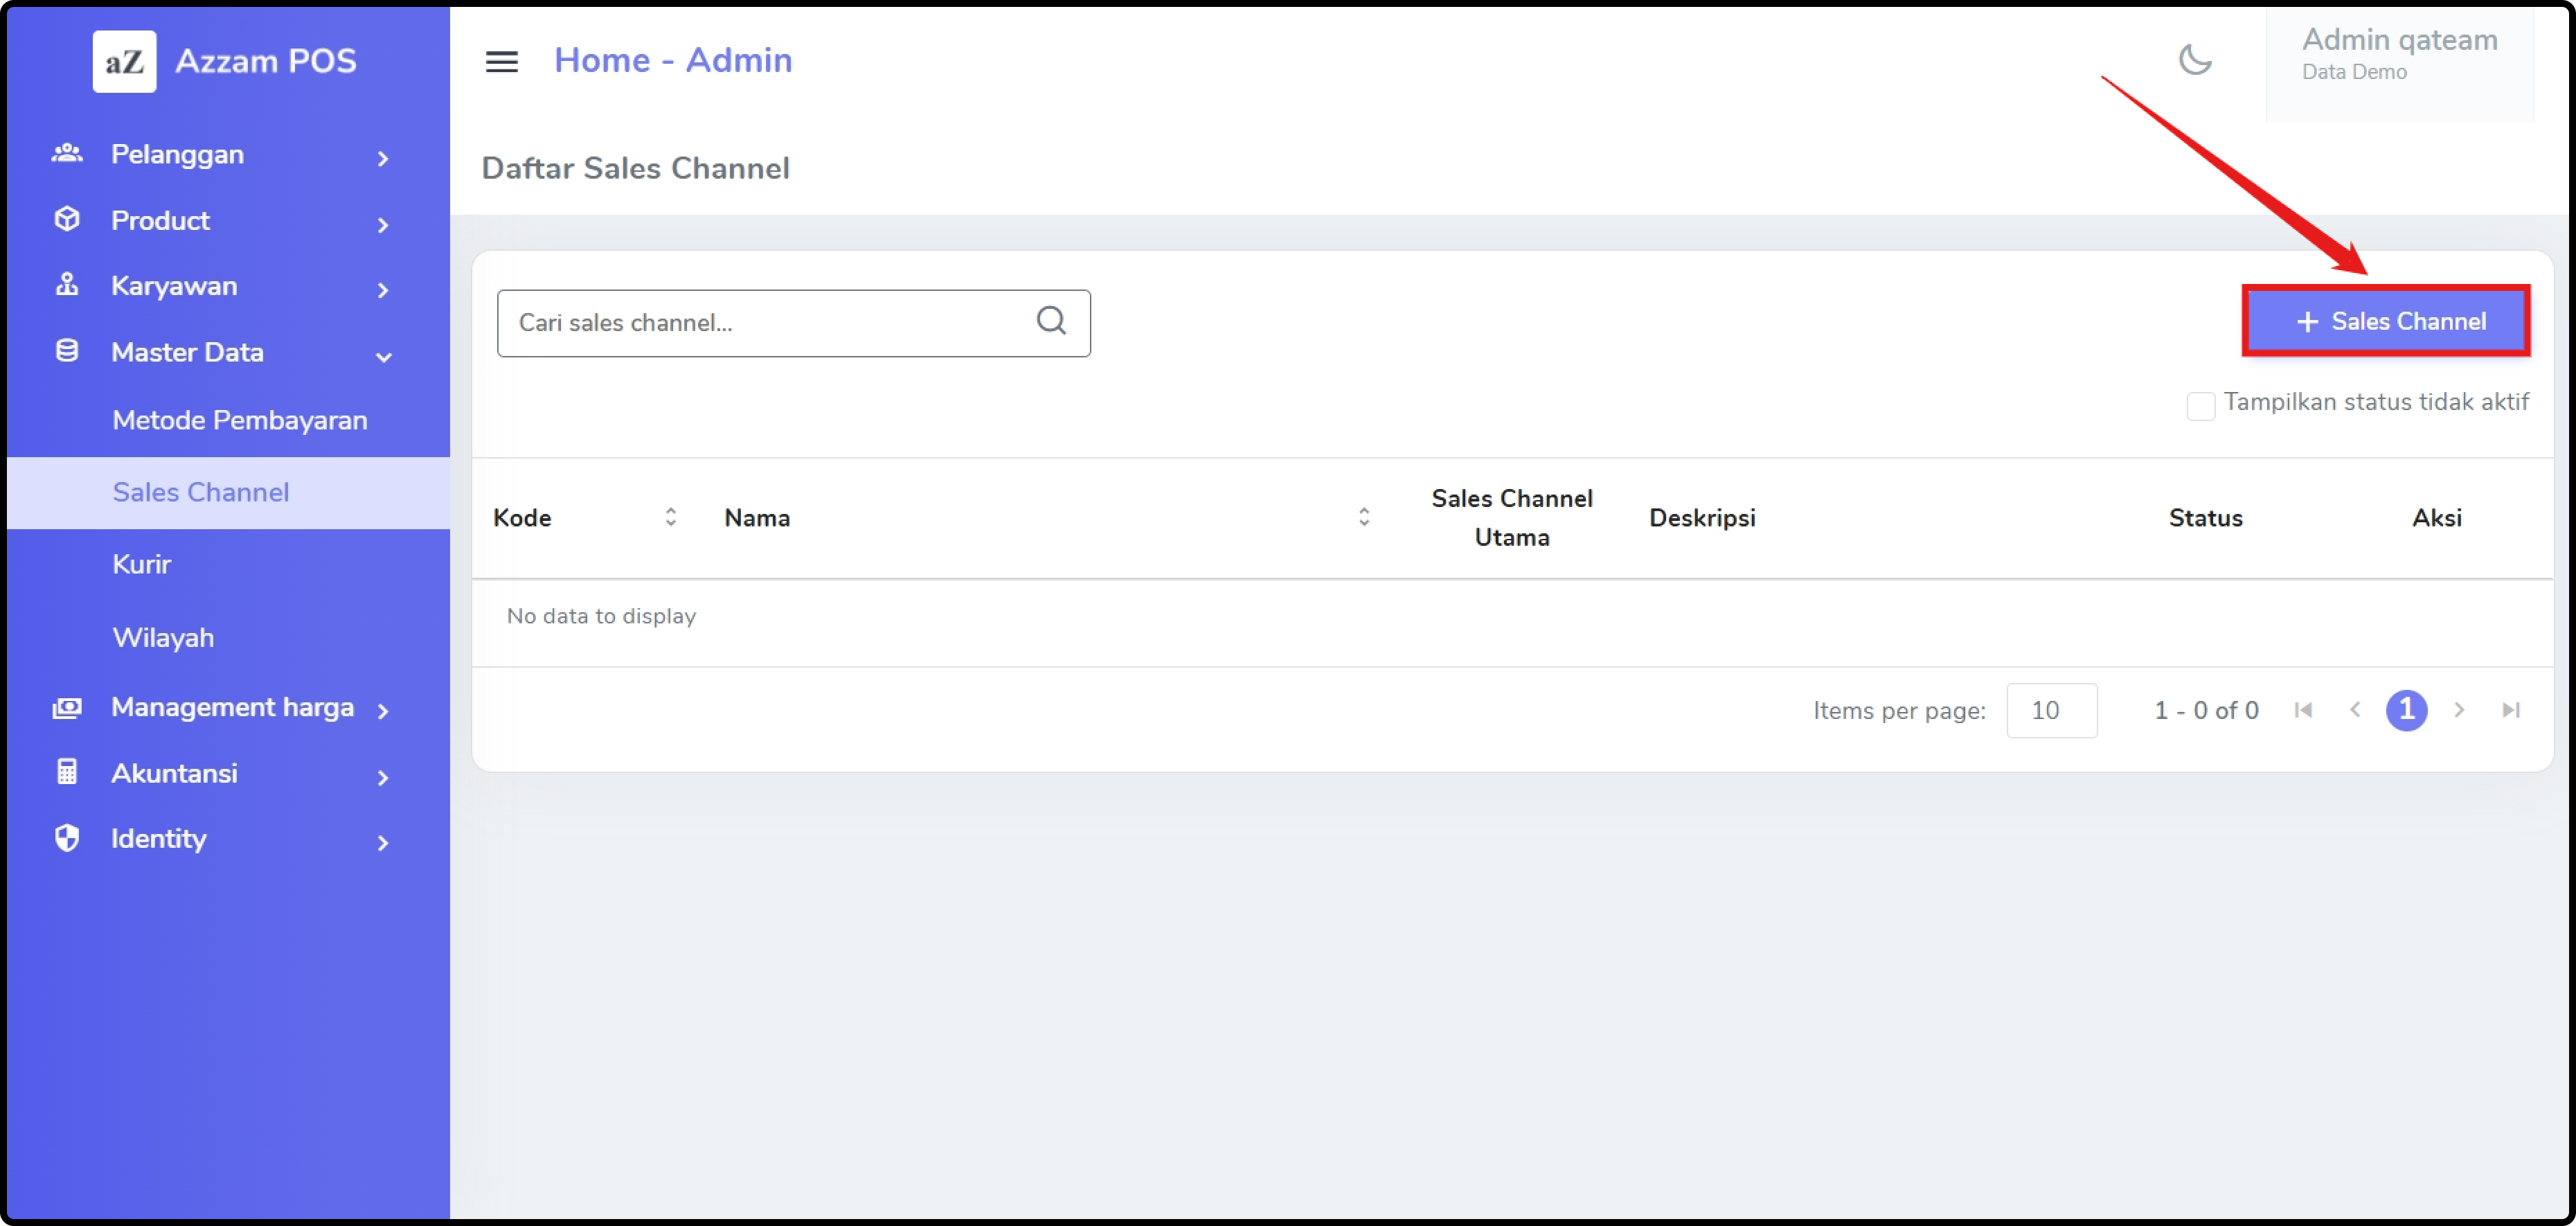Click the hamburger menu icon
This screenshot has height=1226, width=2576.
point(501,62)
